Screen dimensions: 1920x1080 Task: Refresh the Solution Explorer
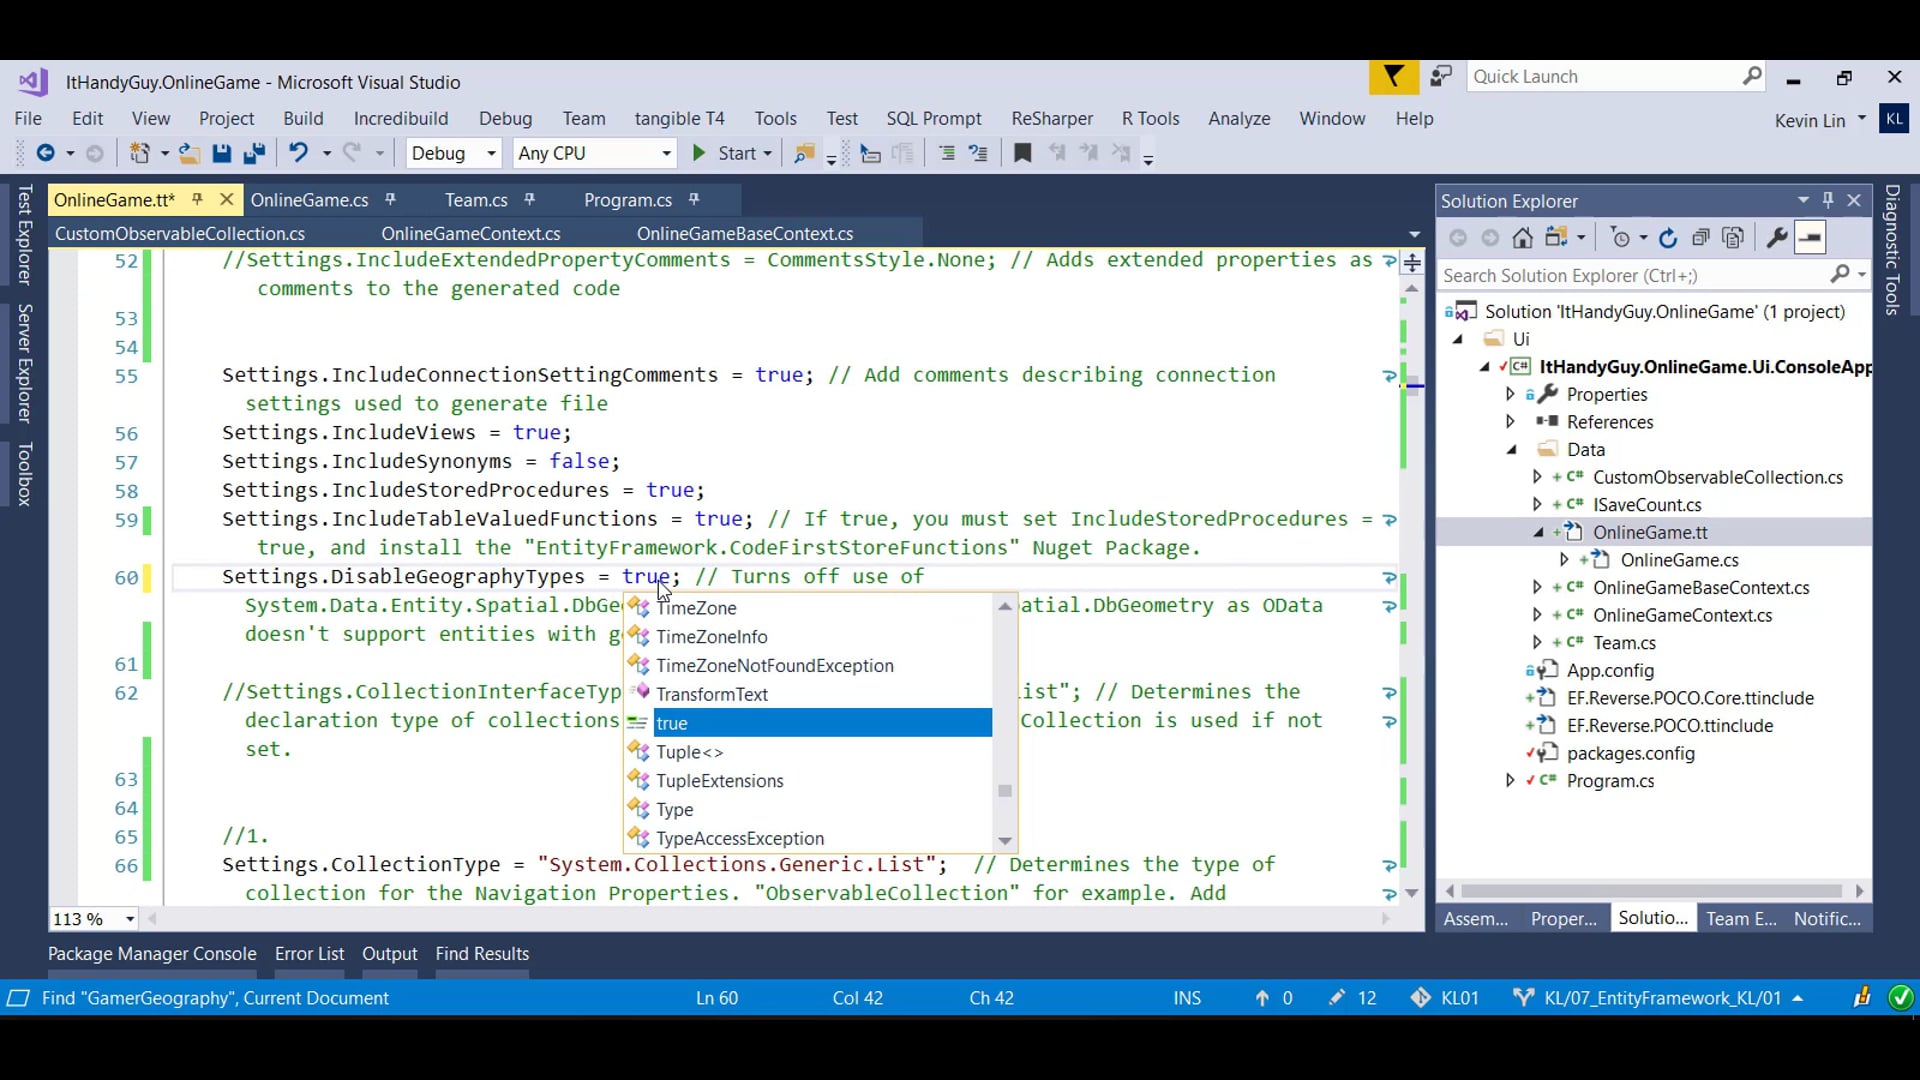click(x=1668, y=238)
